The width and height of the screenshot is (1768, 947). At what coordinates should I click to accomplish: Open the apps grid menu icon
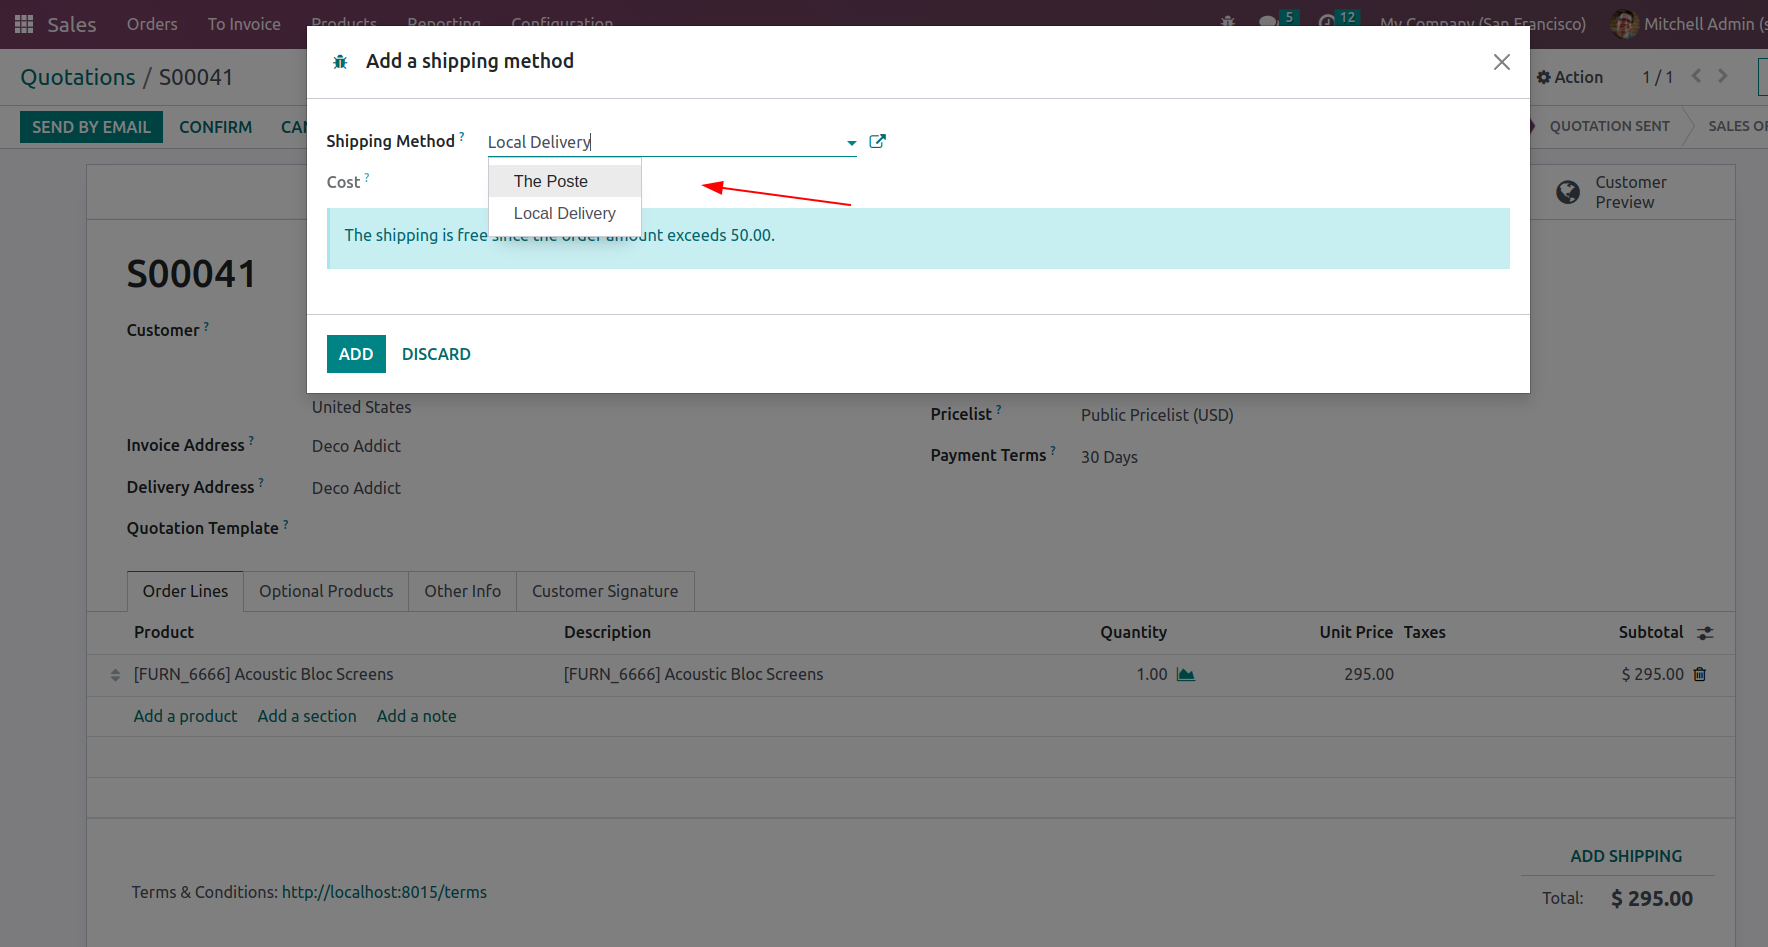[24, 23]
